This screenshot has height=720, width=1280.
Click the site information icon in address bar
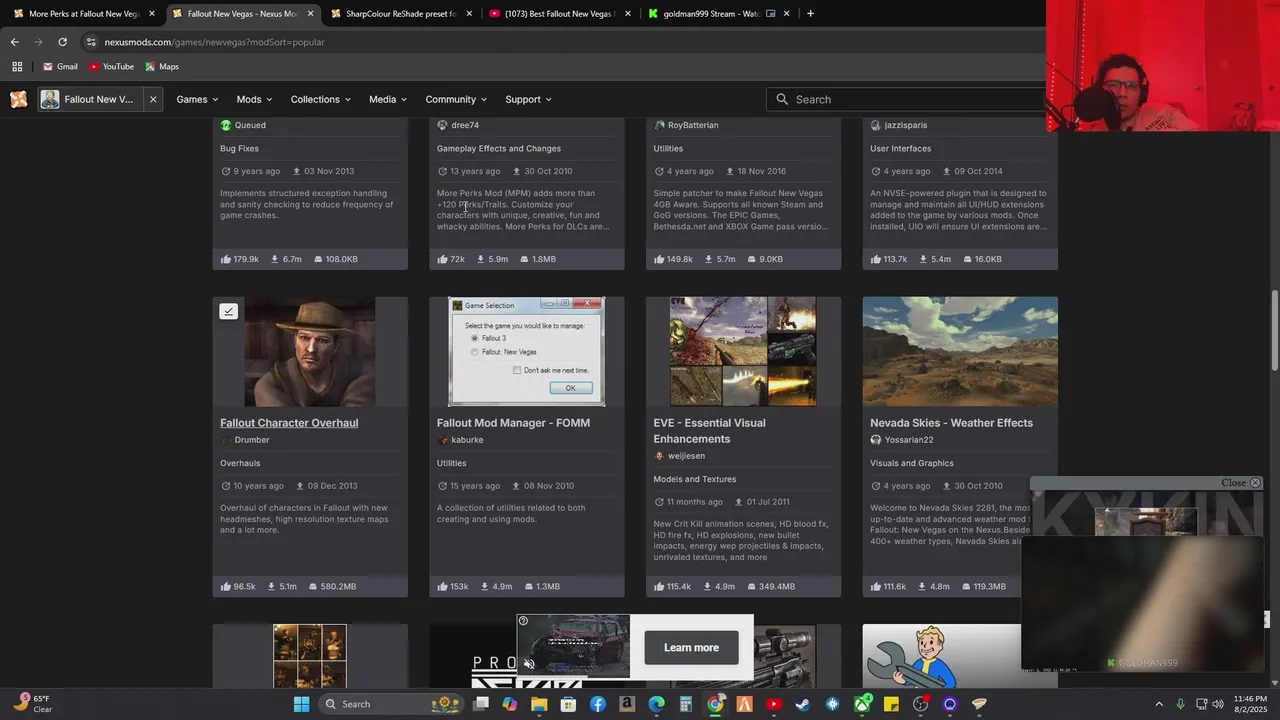(x=91, y=42)
